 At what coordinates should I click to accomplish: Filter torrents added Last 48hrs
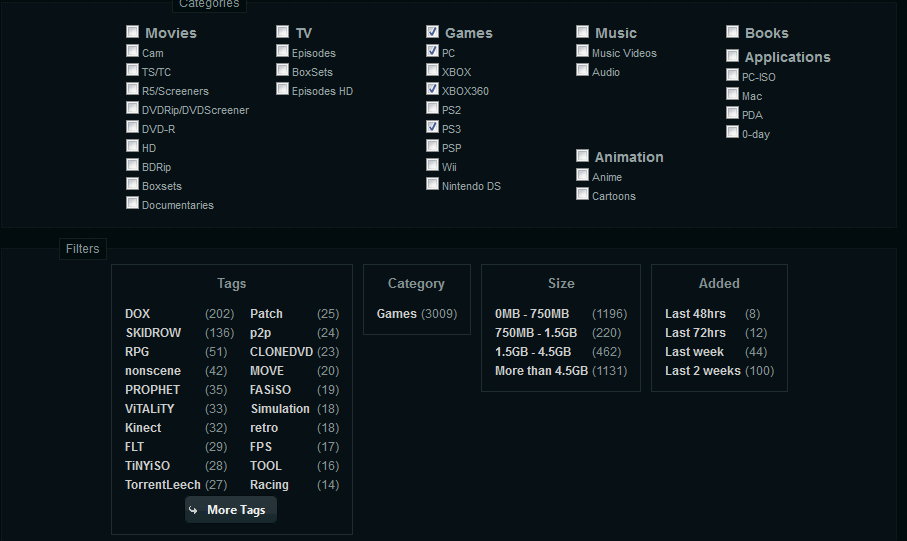coord(695,314)
